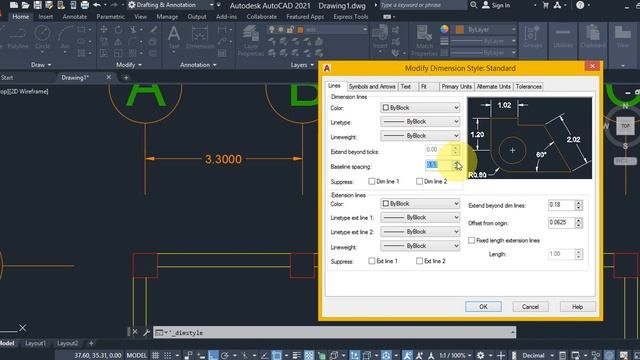The height and width of the screenshot is (360, 640).
Task: Toggle Suppress Ext line 1 checkbox
Action: click(x=371, y=261)
